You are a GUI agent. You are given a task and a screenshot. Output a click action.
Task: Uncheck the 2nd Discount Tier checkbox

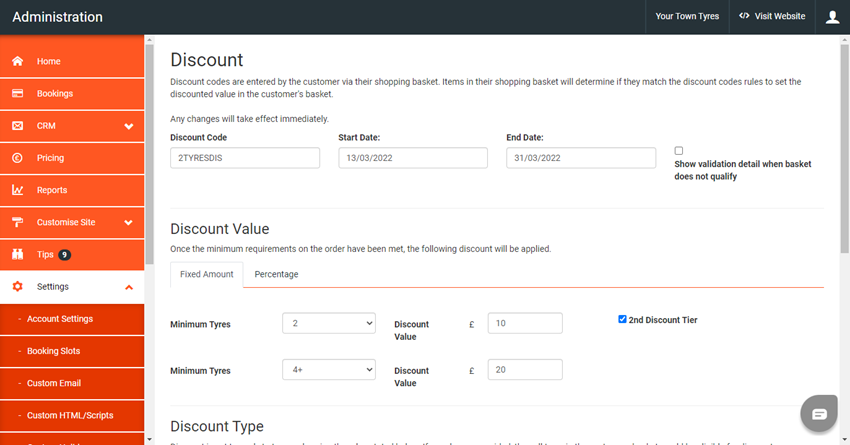622,320
